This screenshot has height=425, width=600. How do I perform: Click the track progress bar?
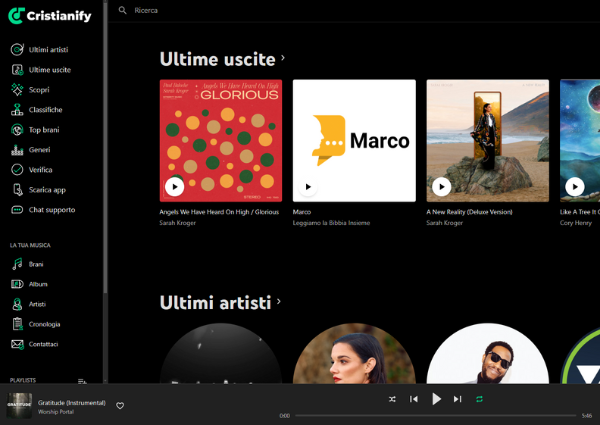(x=435, y=415)
